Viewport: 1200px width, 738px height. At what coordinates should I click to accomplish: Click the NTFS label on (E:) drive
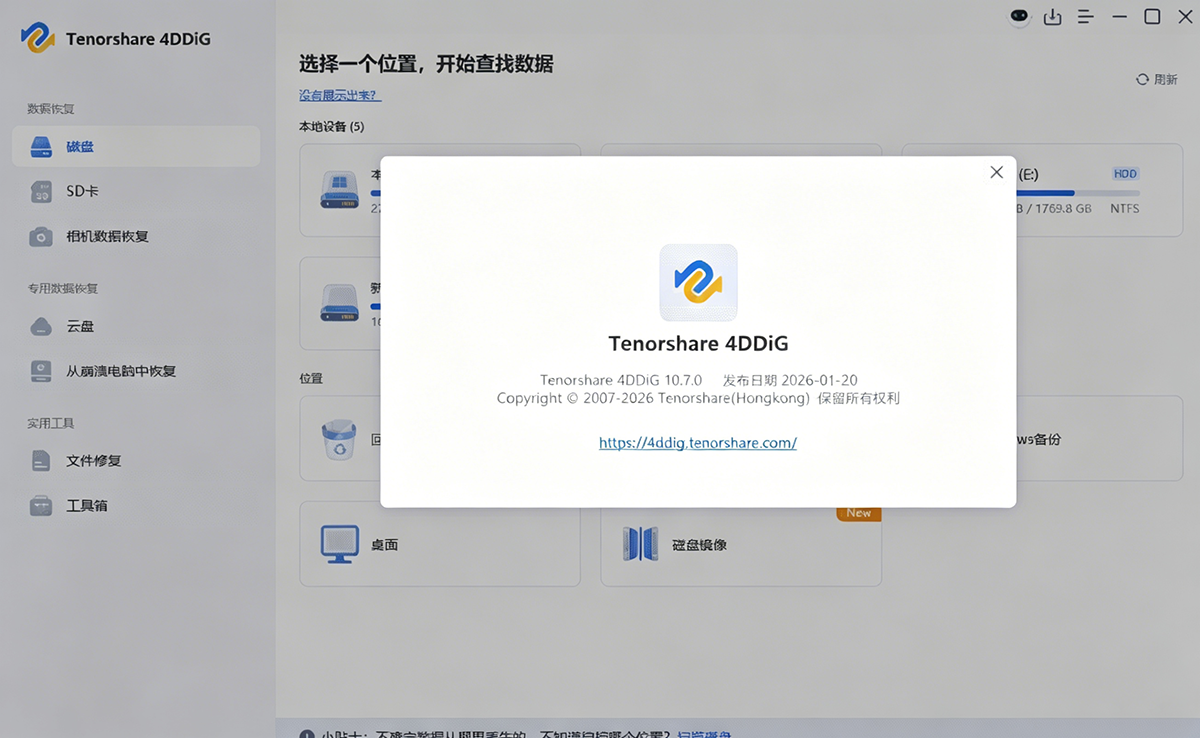1124,209
